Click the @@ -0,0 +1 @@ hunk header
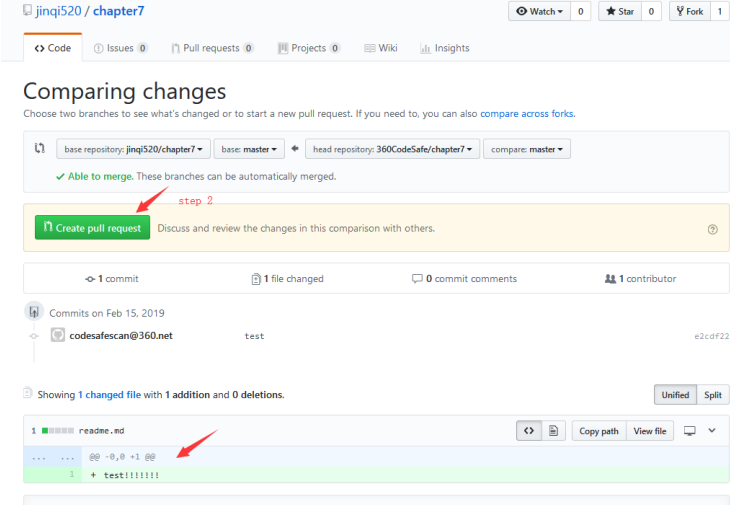The image size is (730, 505). coord(122,457)
